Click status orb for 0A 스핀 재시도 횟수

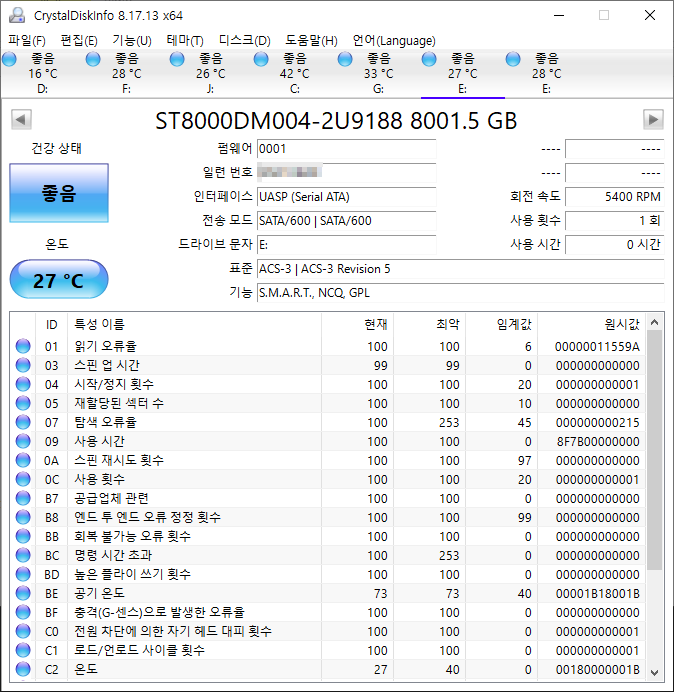click(x=23, y=460)
